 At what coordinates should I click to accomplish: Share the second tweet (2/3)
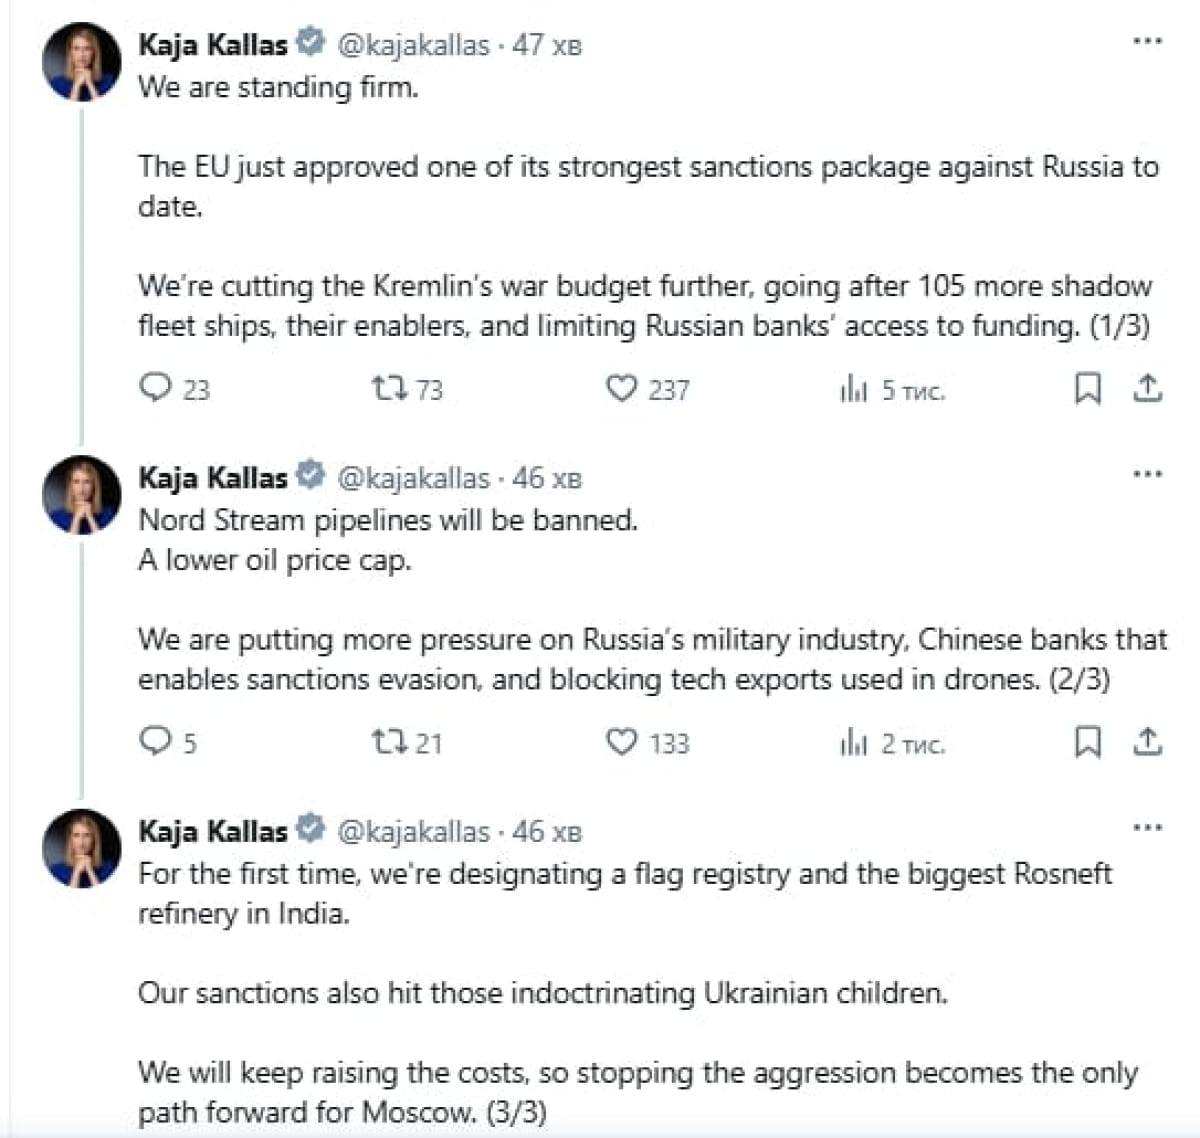[1148, 741]
